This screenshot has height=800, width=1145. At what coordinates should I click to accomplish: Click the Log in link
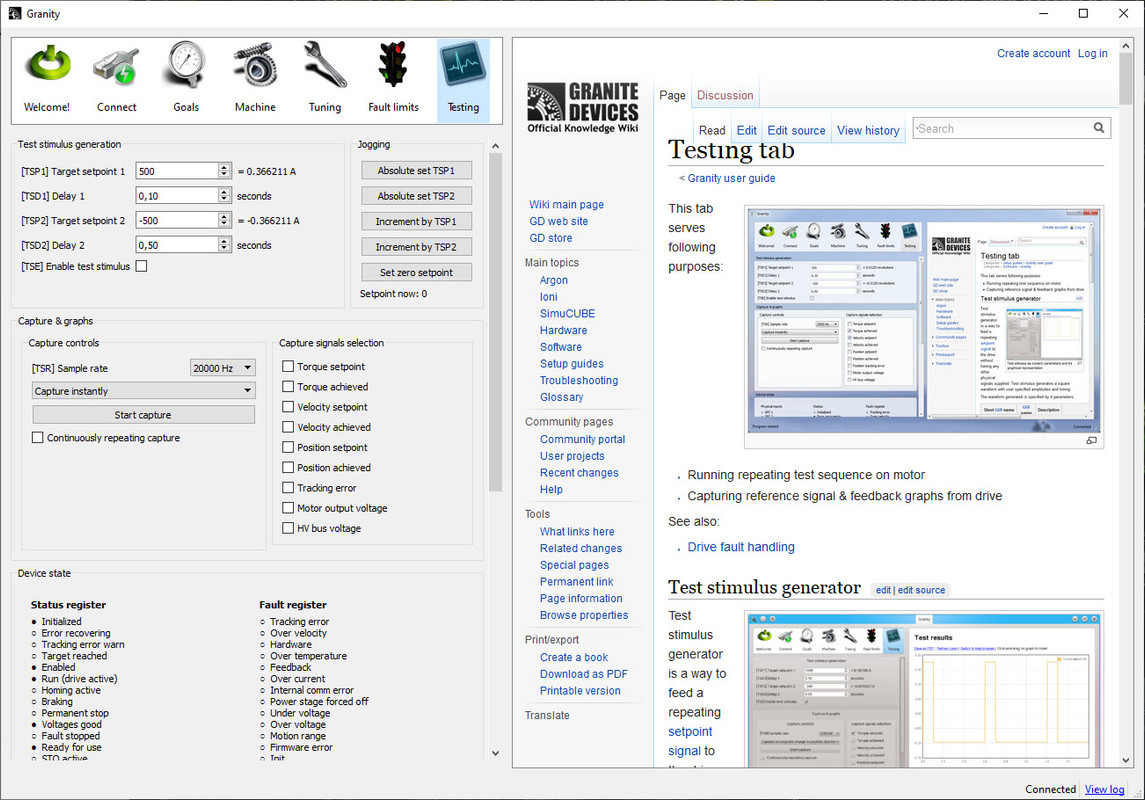coord(1092,53)
